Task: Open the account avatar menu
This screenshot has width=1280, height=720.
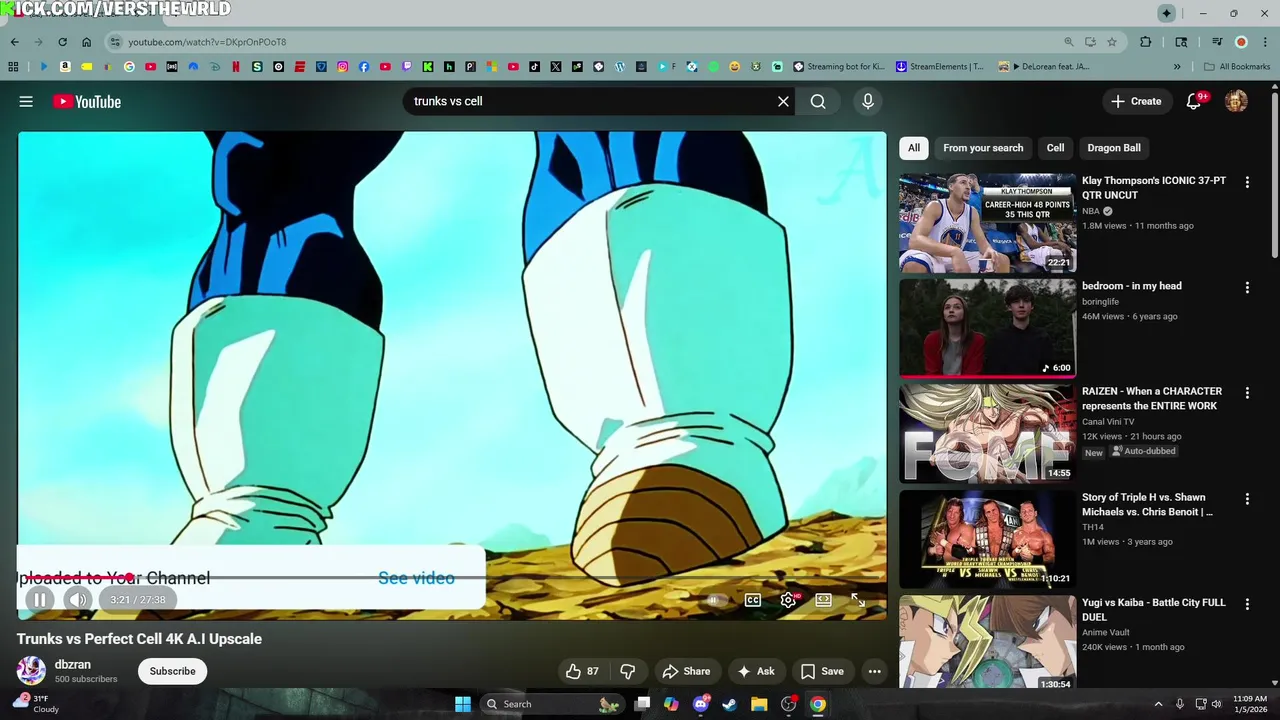Action: pyautogui.click(x=1236, y=101)
